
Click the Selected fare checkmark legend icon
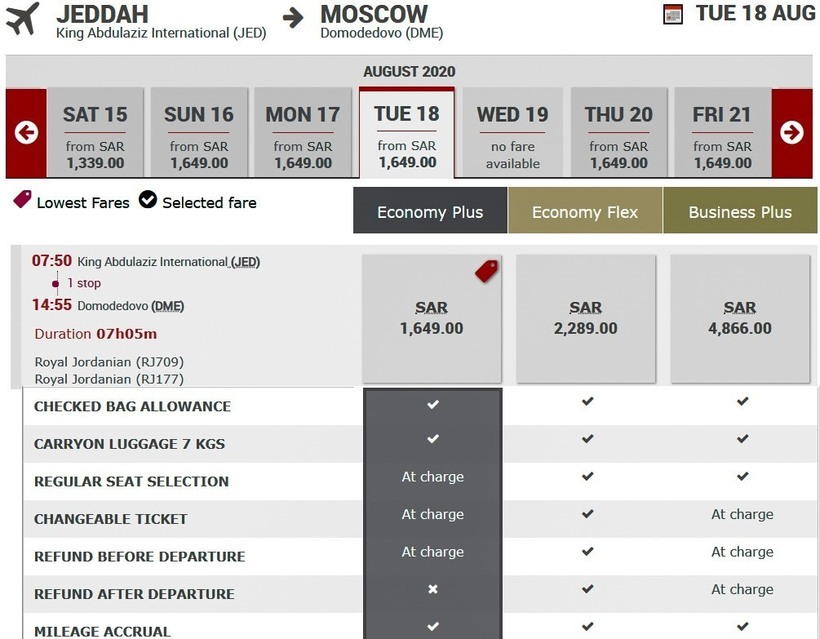148,201
